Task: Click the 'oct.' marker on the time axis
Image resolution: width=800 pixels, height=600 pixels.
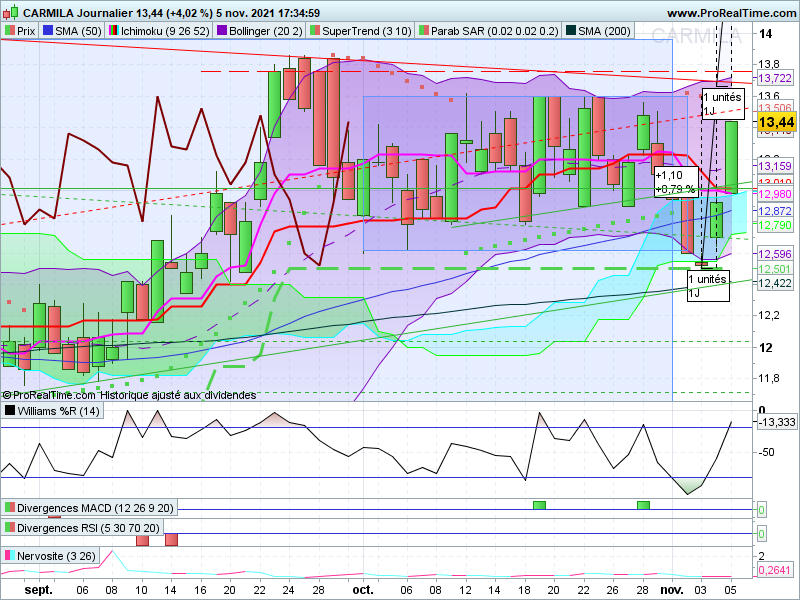Action: 363,590
